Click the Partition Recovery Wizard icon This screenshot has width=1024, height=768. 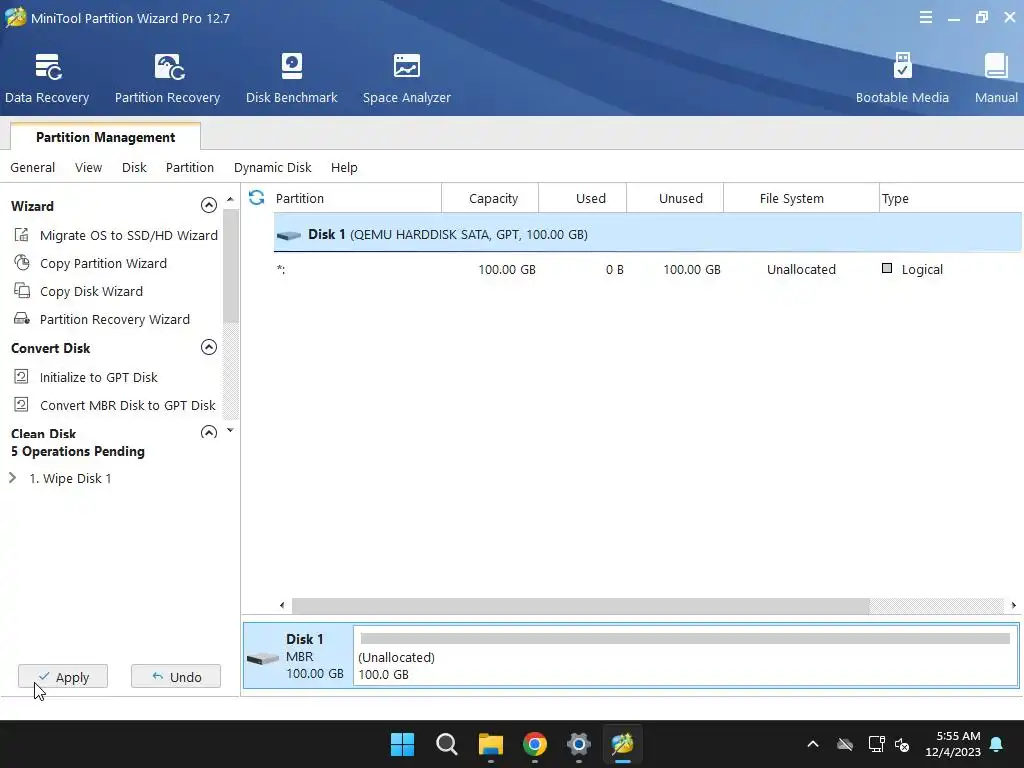[x=22, y=319]
